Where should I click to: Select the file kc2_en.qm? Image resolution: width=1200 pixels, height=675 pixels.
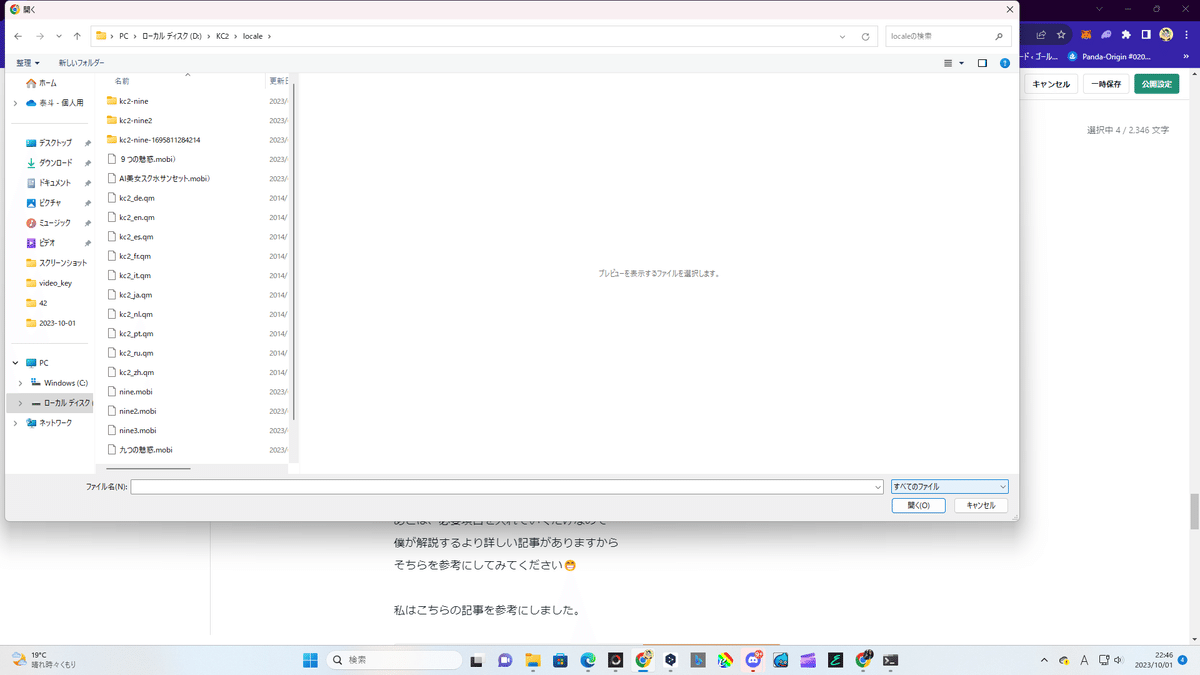(131, 217)
